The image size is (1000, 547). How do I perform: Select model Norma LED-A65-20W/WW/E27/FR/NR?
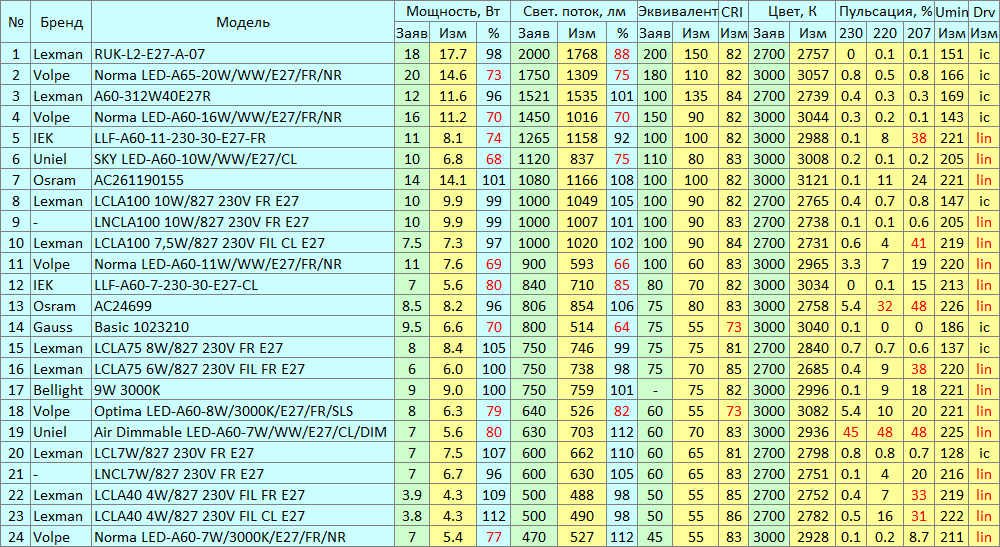point(242,75)
